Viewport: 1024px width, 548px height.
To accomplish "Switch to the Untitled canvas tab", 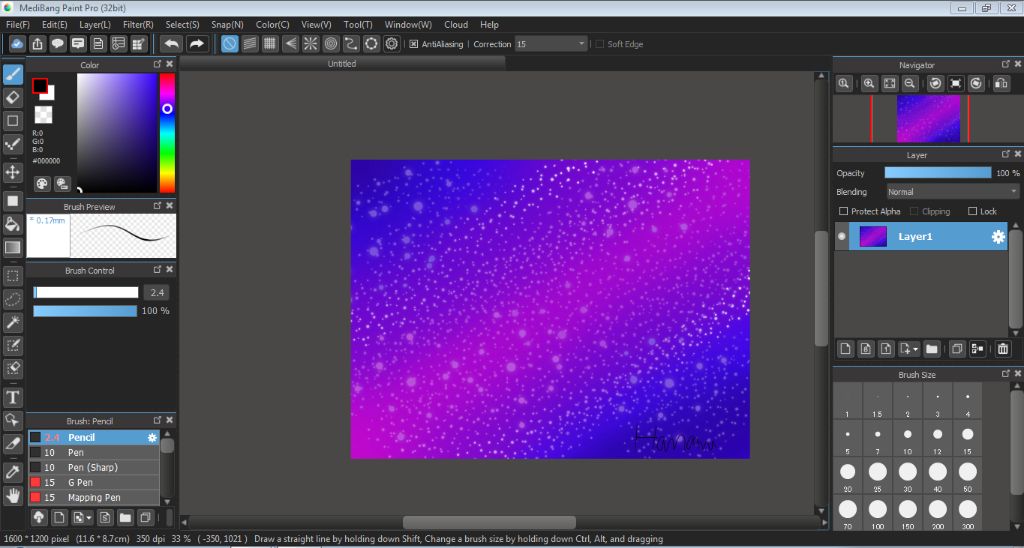I will (x=342, y=63).
